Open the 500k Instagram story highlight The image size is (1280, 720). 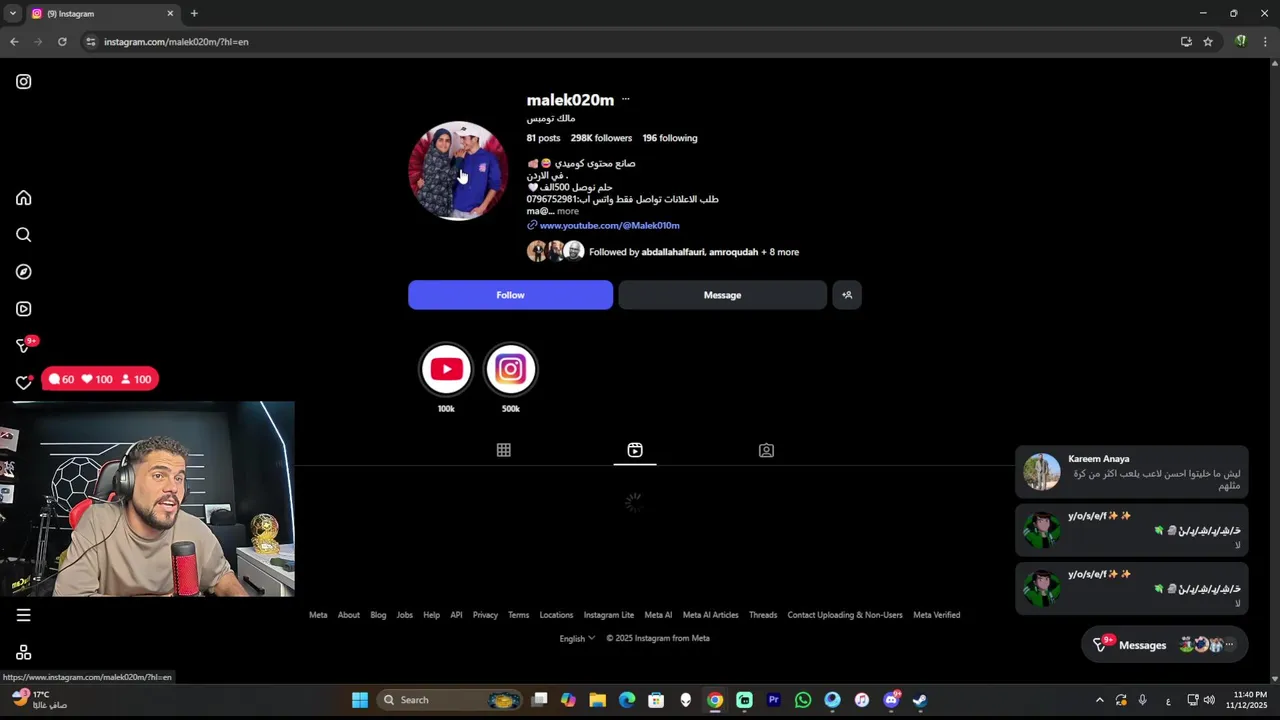[510, 369]
